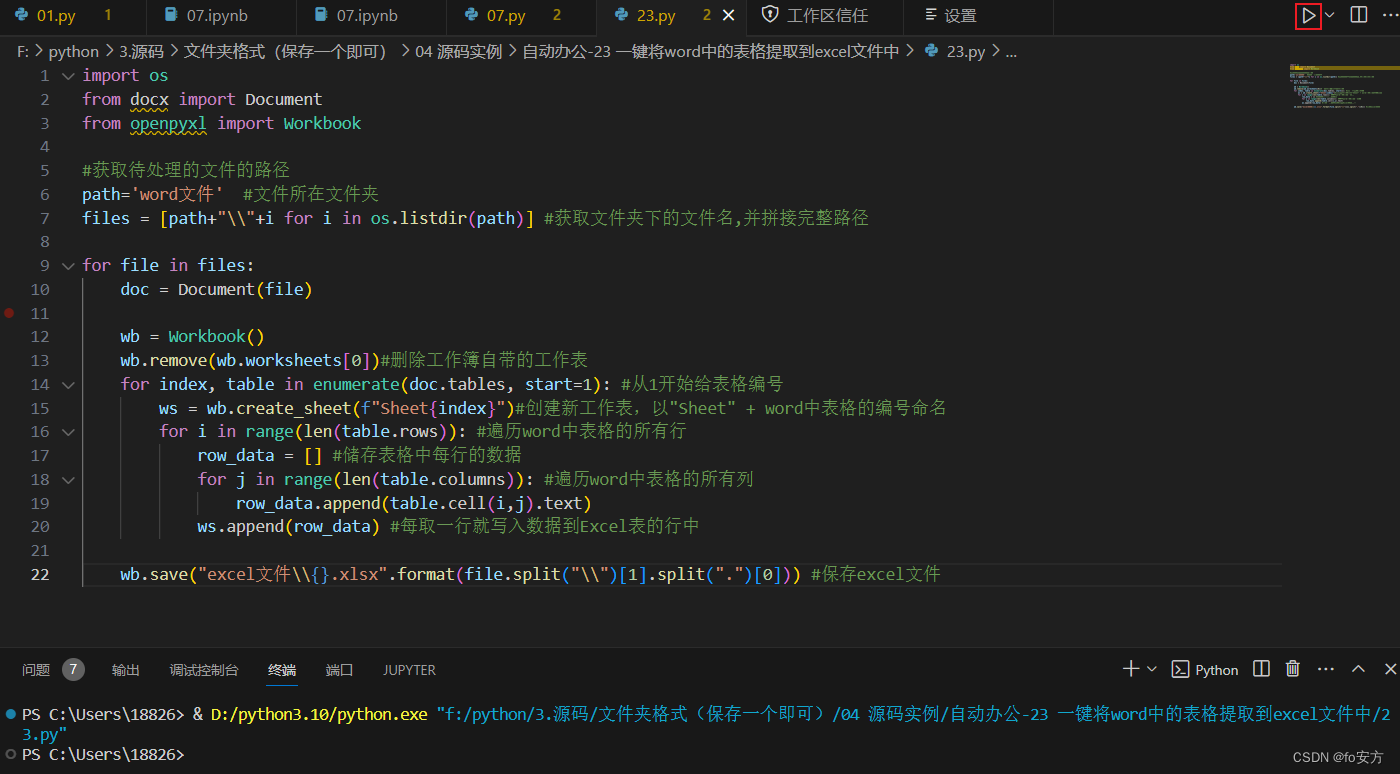Select the Python terminal entry
The width and height of the screenshot is (1400, 774).
[x=1205, y=670]
